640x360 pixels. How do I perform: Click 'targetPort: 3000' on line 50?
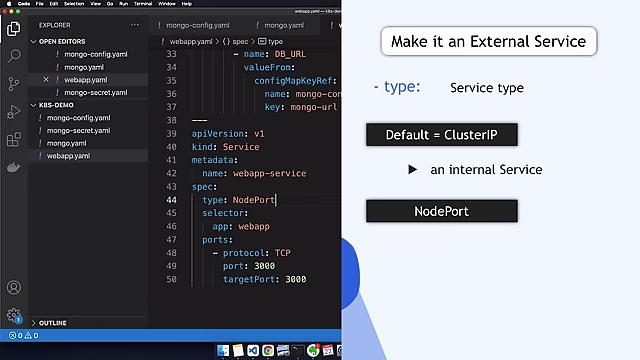click(264, 280)
